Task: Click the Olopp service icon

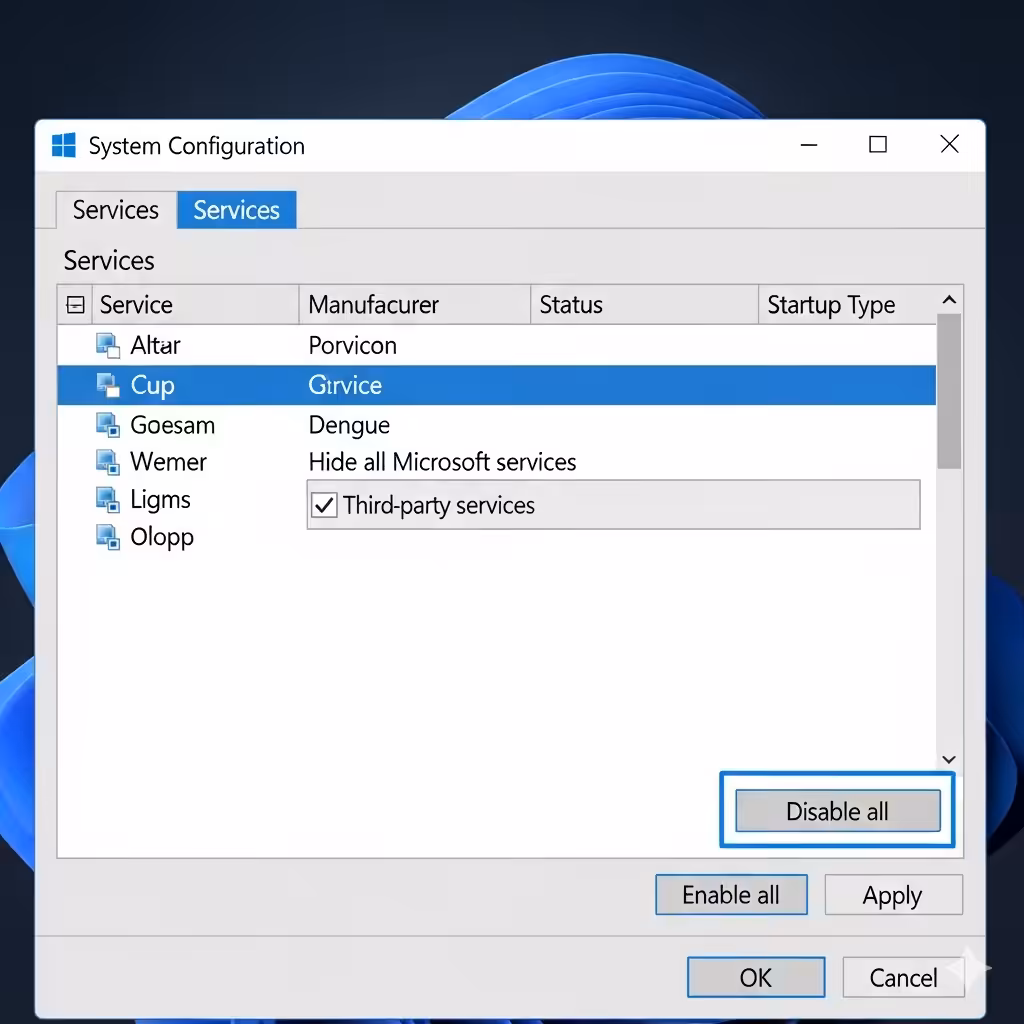Action: click(108, 537)
